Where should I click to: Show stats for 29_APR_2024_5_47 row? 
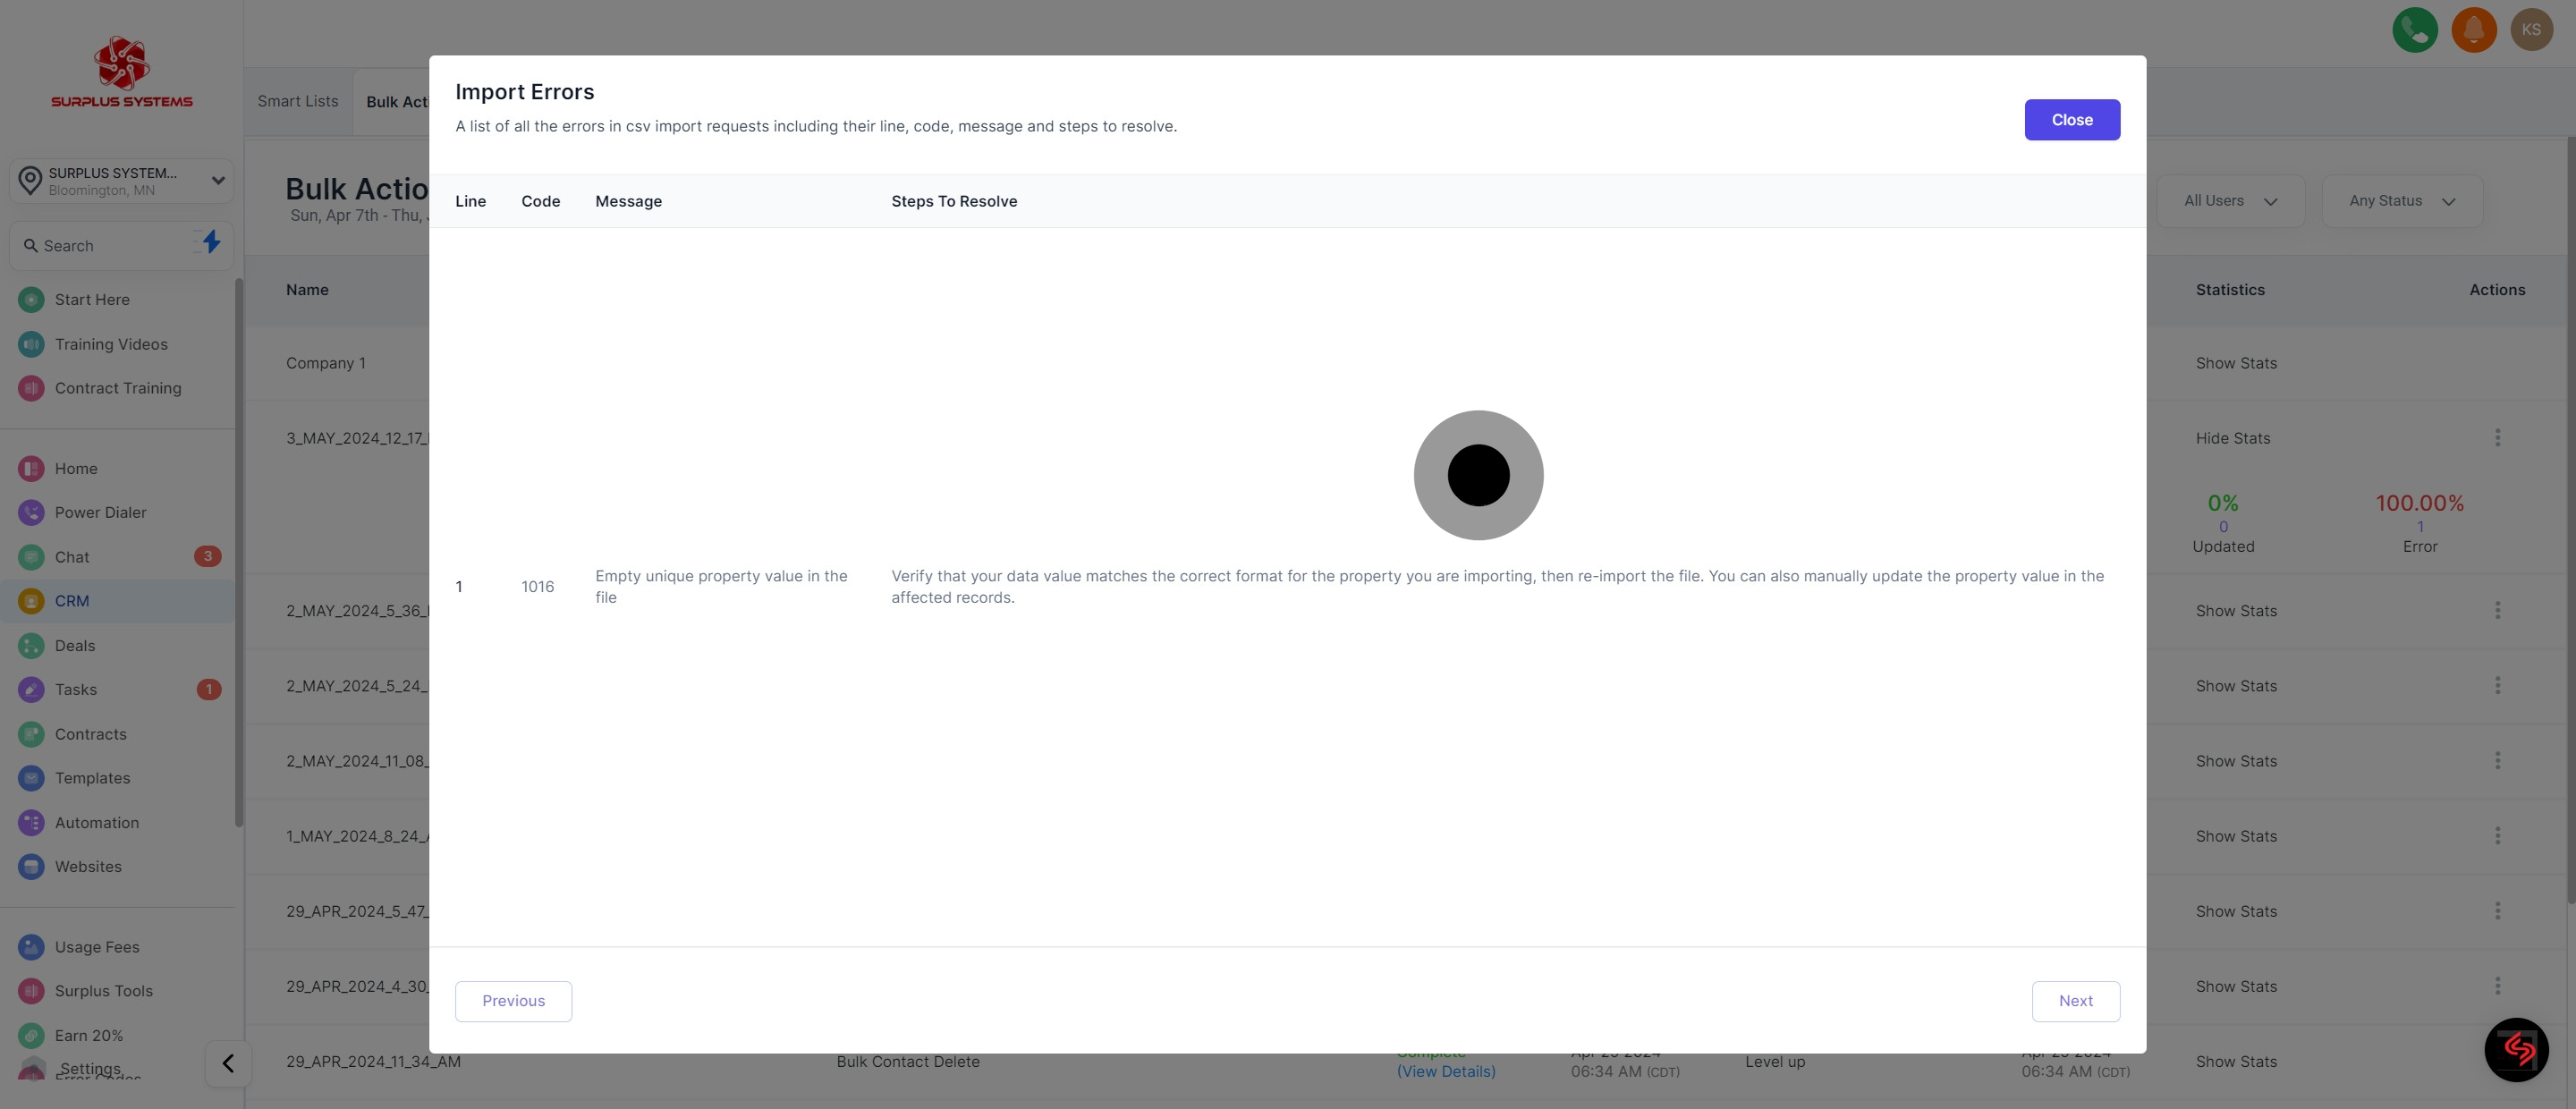(2236, 911)
